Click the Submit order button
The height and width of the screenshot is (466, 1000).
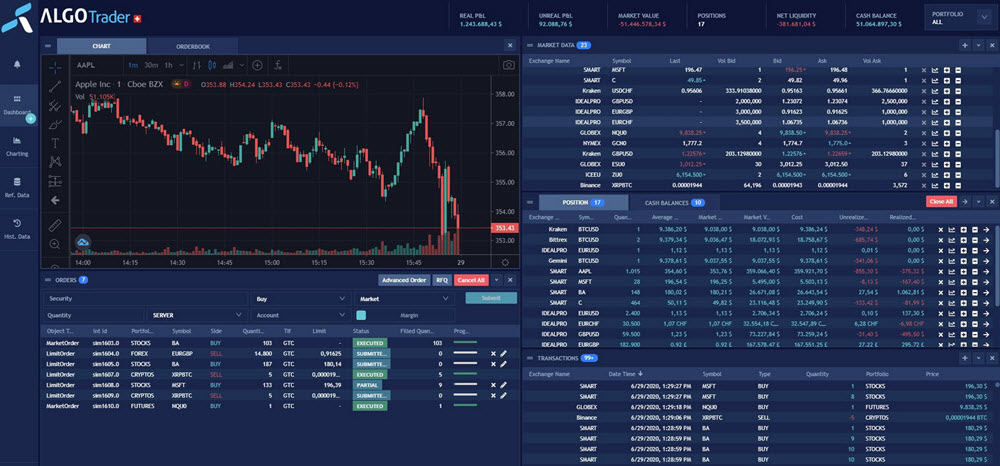point(491,298)
